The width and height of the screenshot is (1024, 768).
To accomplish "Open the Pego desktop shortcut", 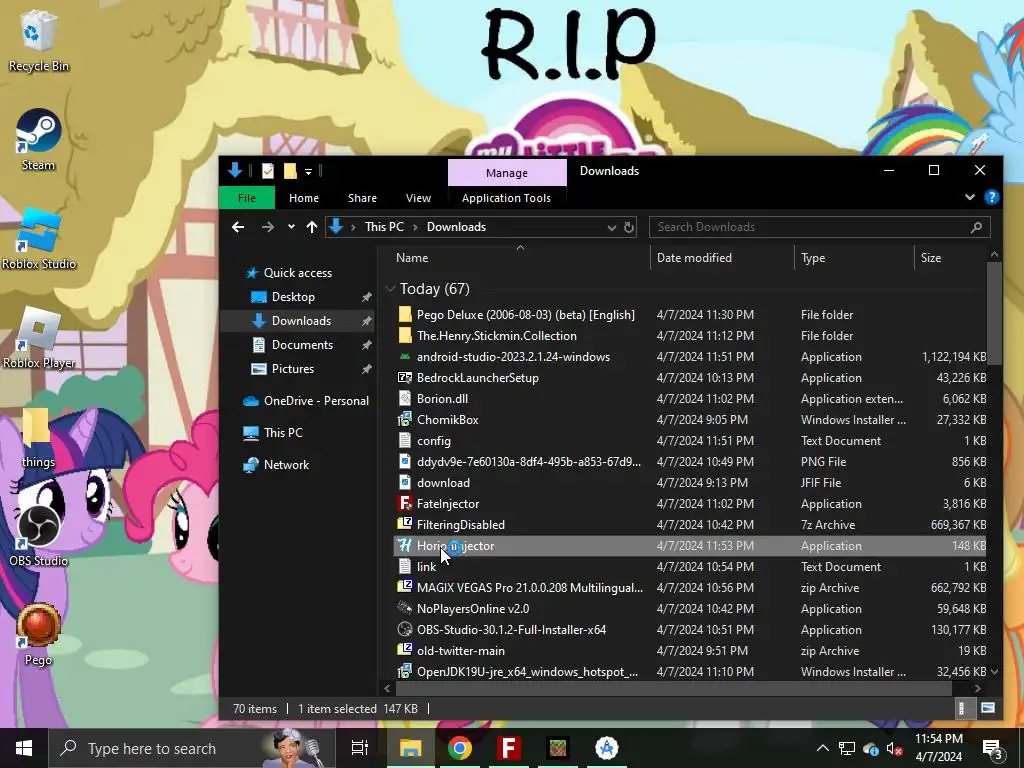I will pyautogui.click(x=38, y=635).
